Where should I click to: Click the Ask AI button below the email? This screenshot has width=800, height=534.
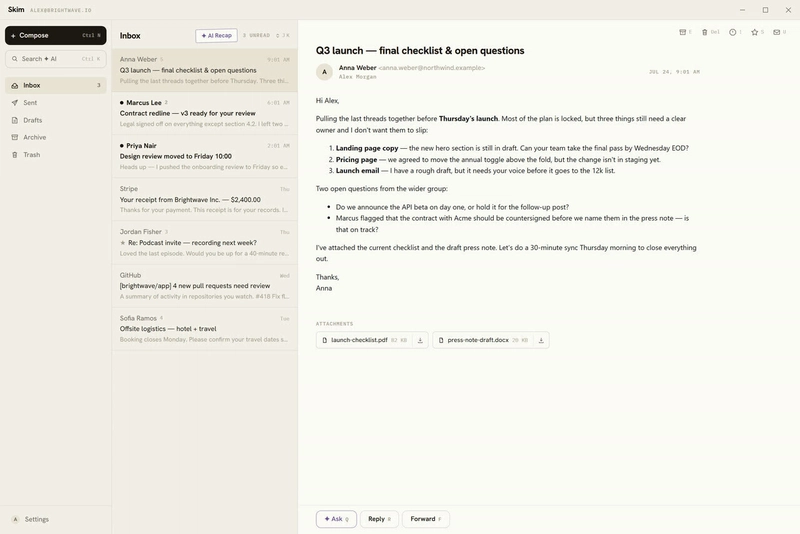click(x=336, y=519)
